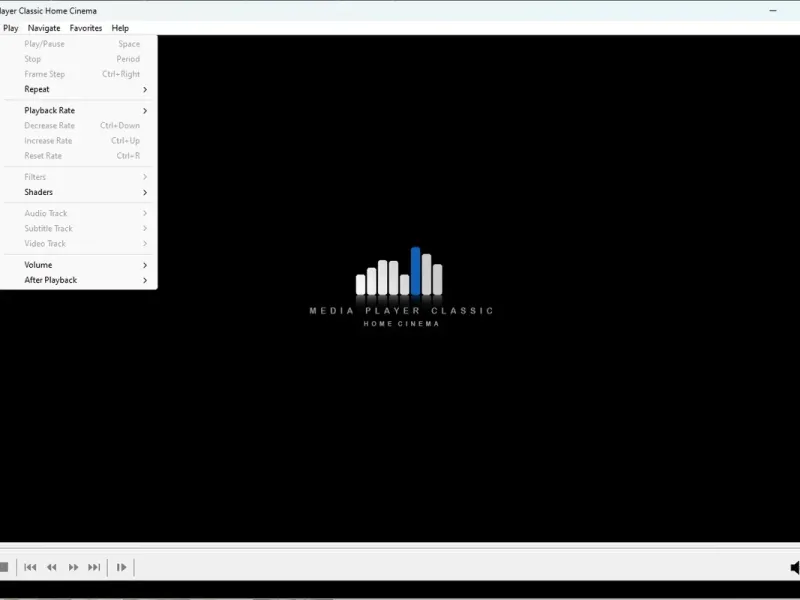Open the Help menu
The width and height of the screenshot is (800, 600).
click(x=120, y=28)
